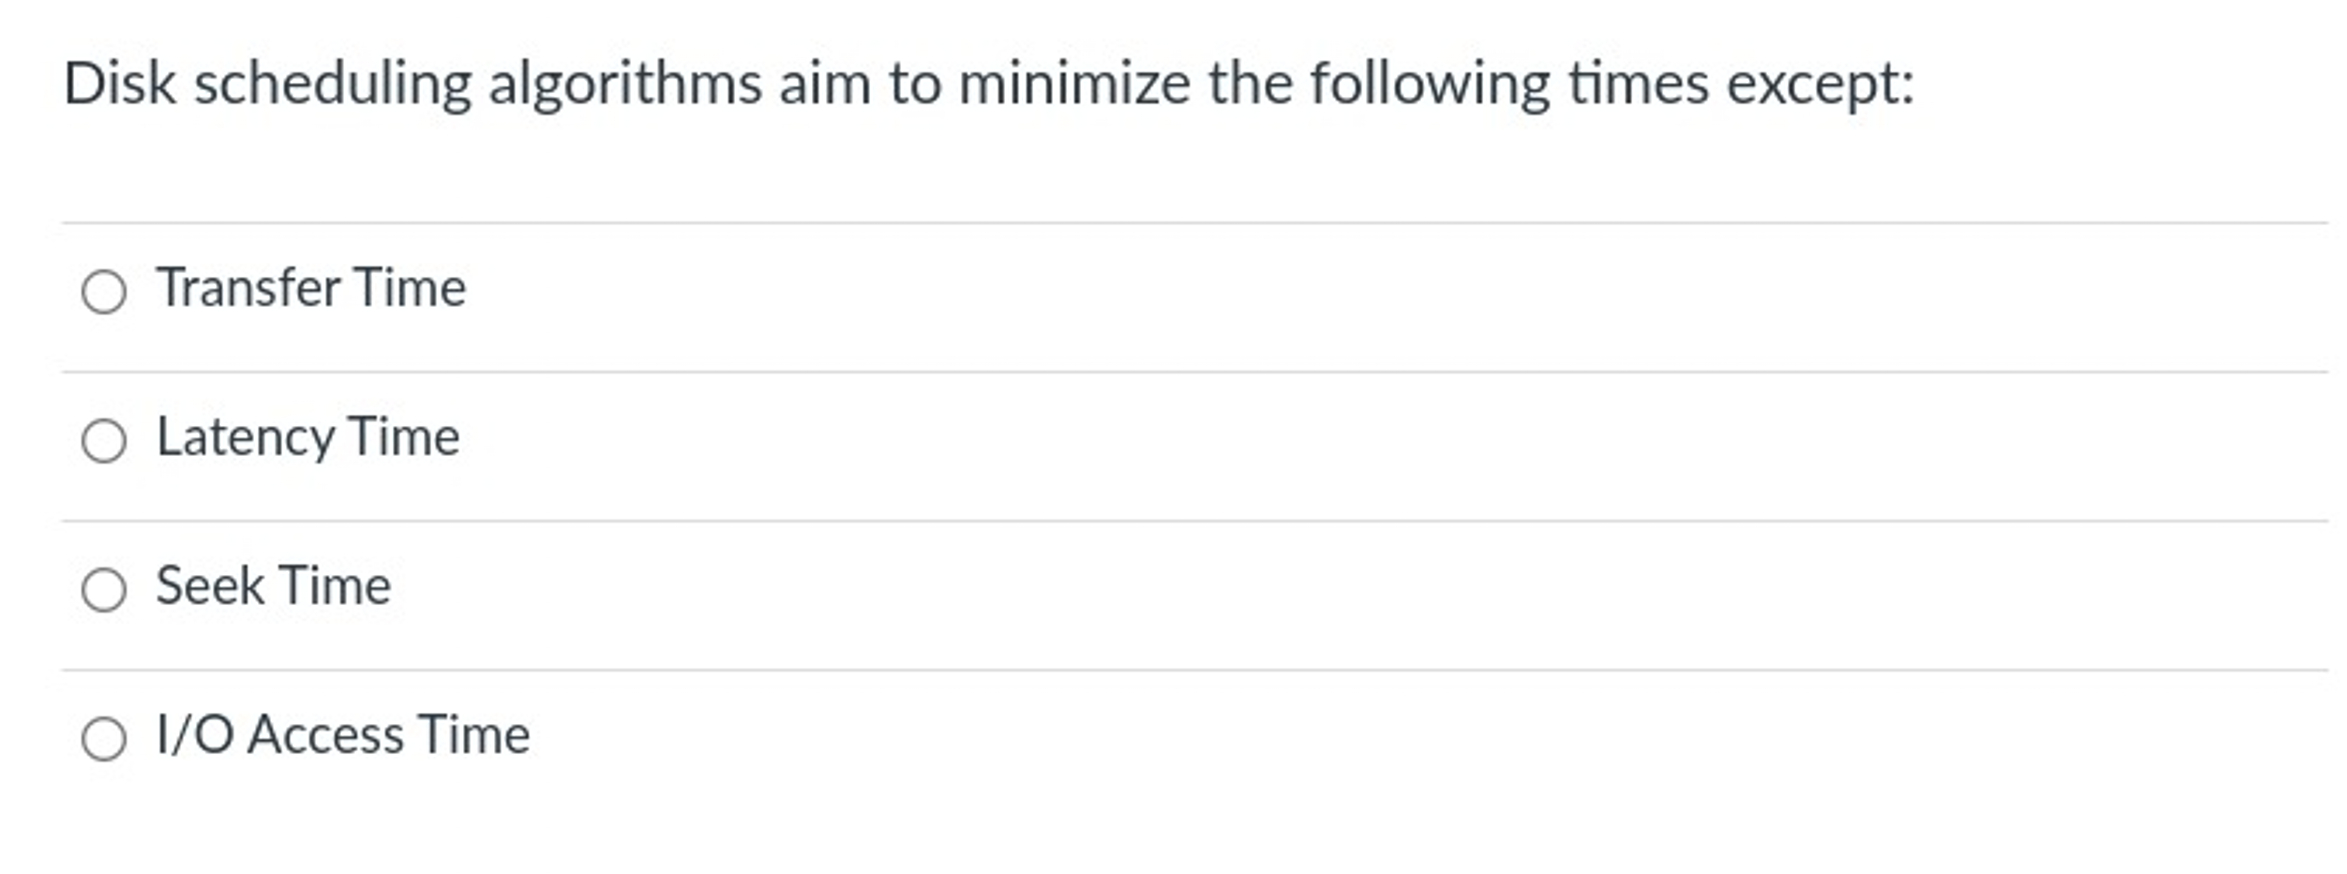2347x874 pixels.
Task: Select the Latency Time radio button
Action: pyautogui.click(x=106, y=437)
